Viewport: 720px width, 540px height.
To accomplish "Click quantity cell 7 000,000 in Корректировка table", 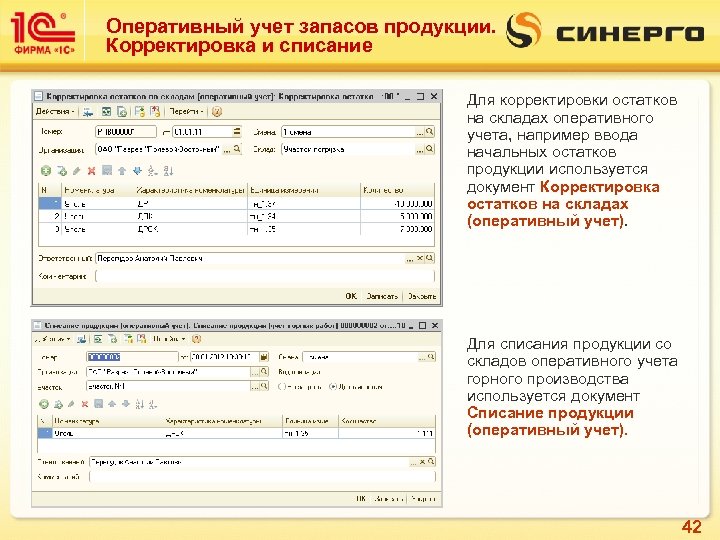I will (397, 229).
